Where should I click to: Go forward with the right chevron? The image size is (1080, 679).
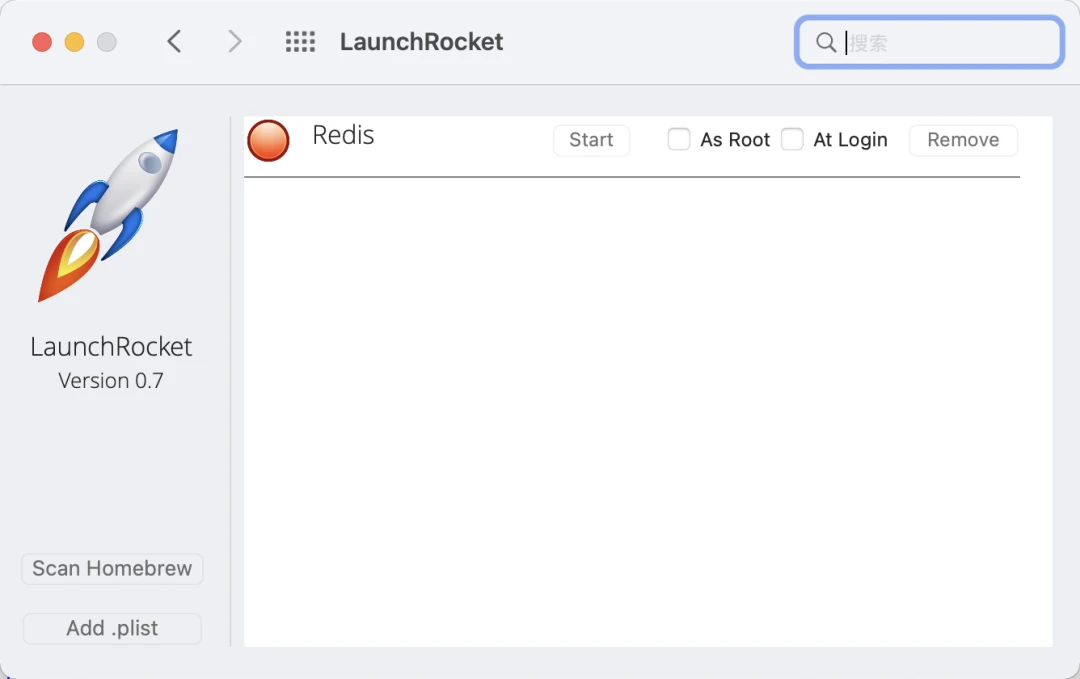coord(235,42)
